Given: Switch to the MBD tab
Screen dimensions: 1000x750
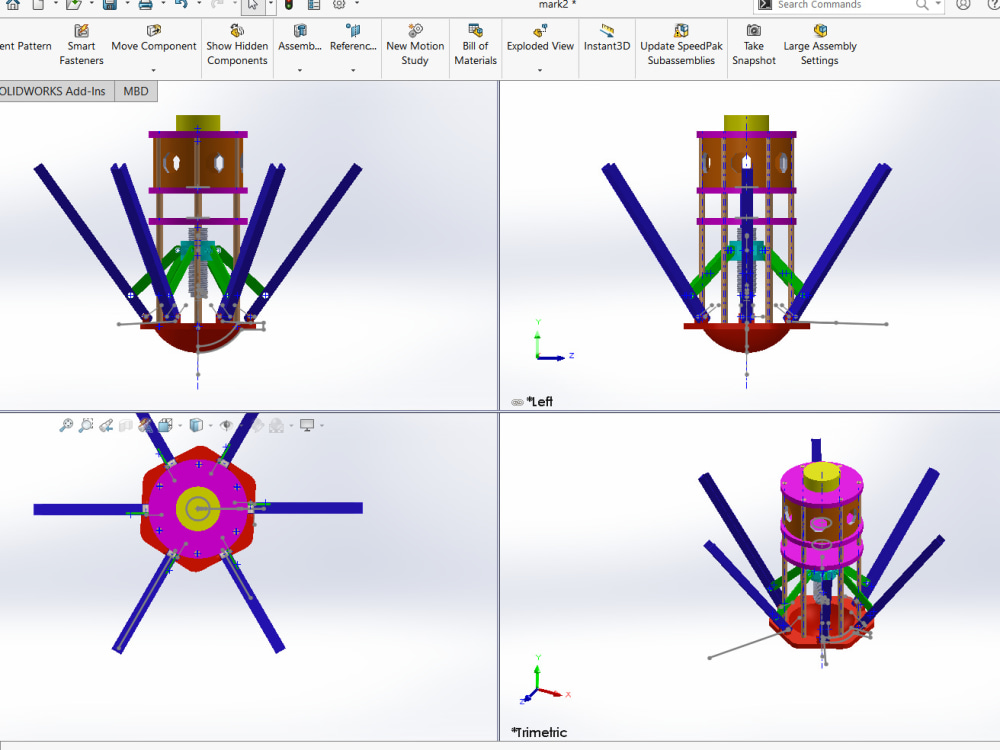Looking at the screenshot, I should click(x=135, y=91).
